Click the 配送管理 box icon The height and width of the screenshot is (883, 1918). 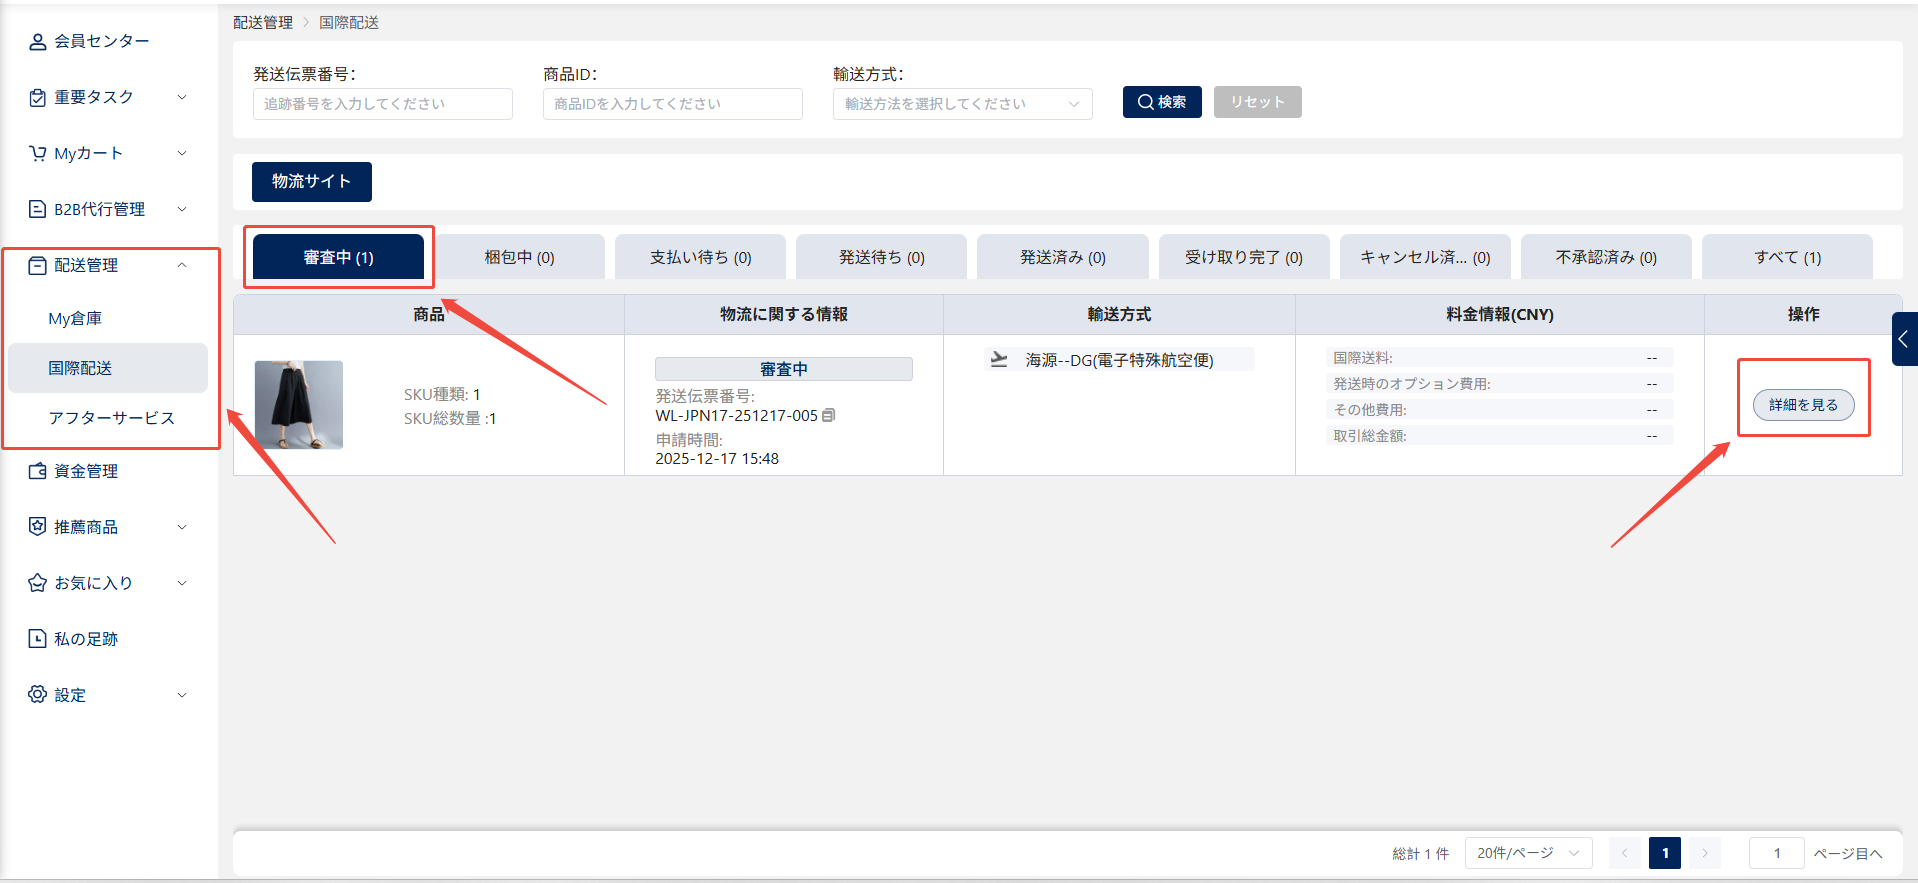(37, 265)
